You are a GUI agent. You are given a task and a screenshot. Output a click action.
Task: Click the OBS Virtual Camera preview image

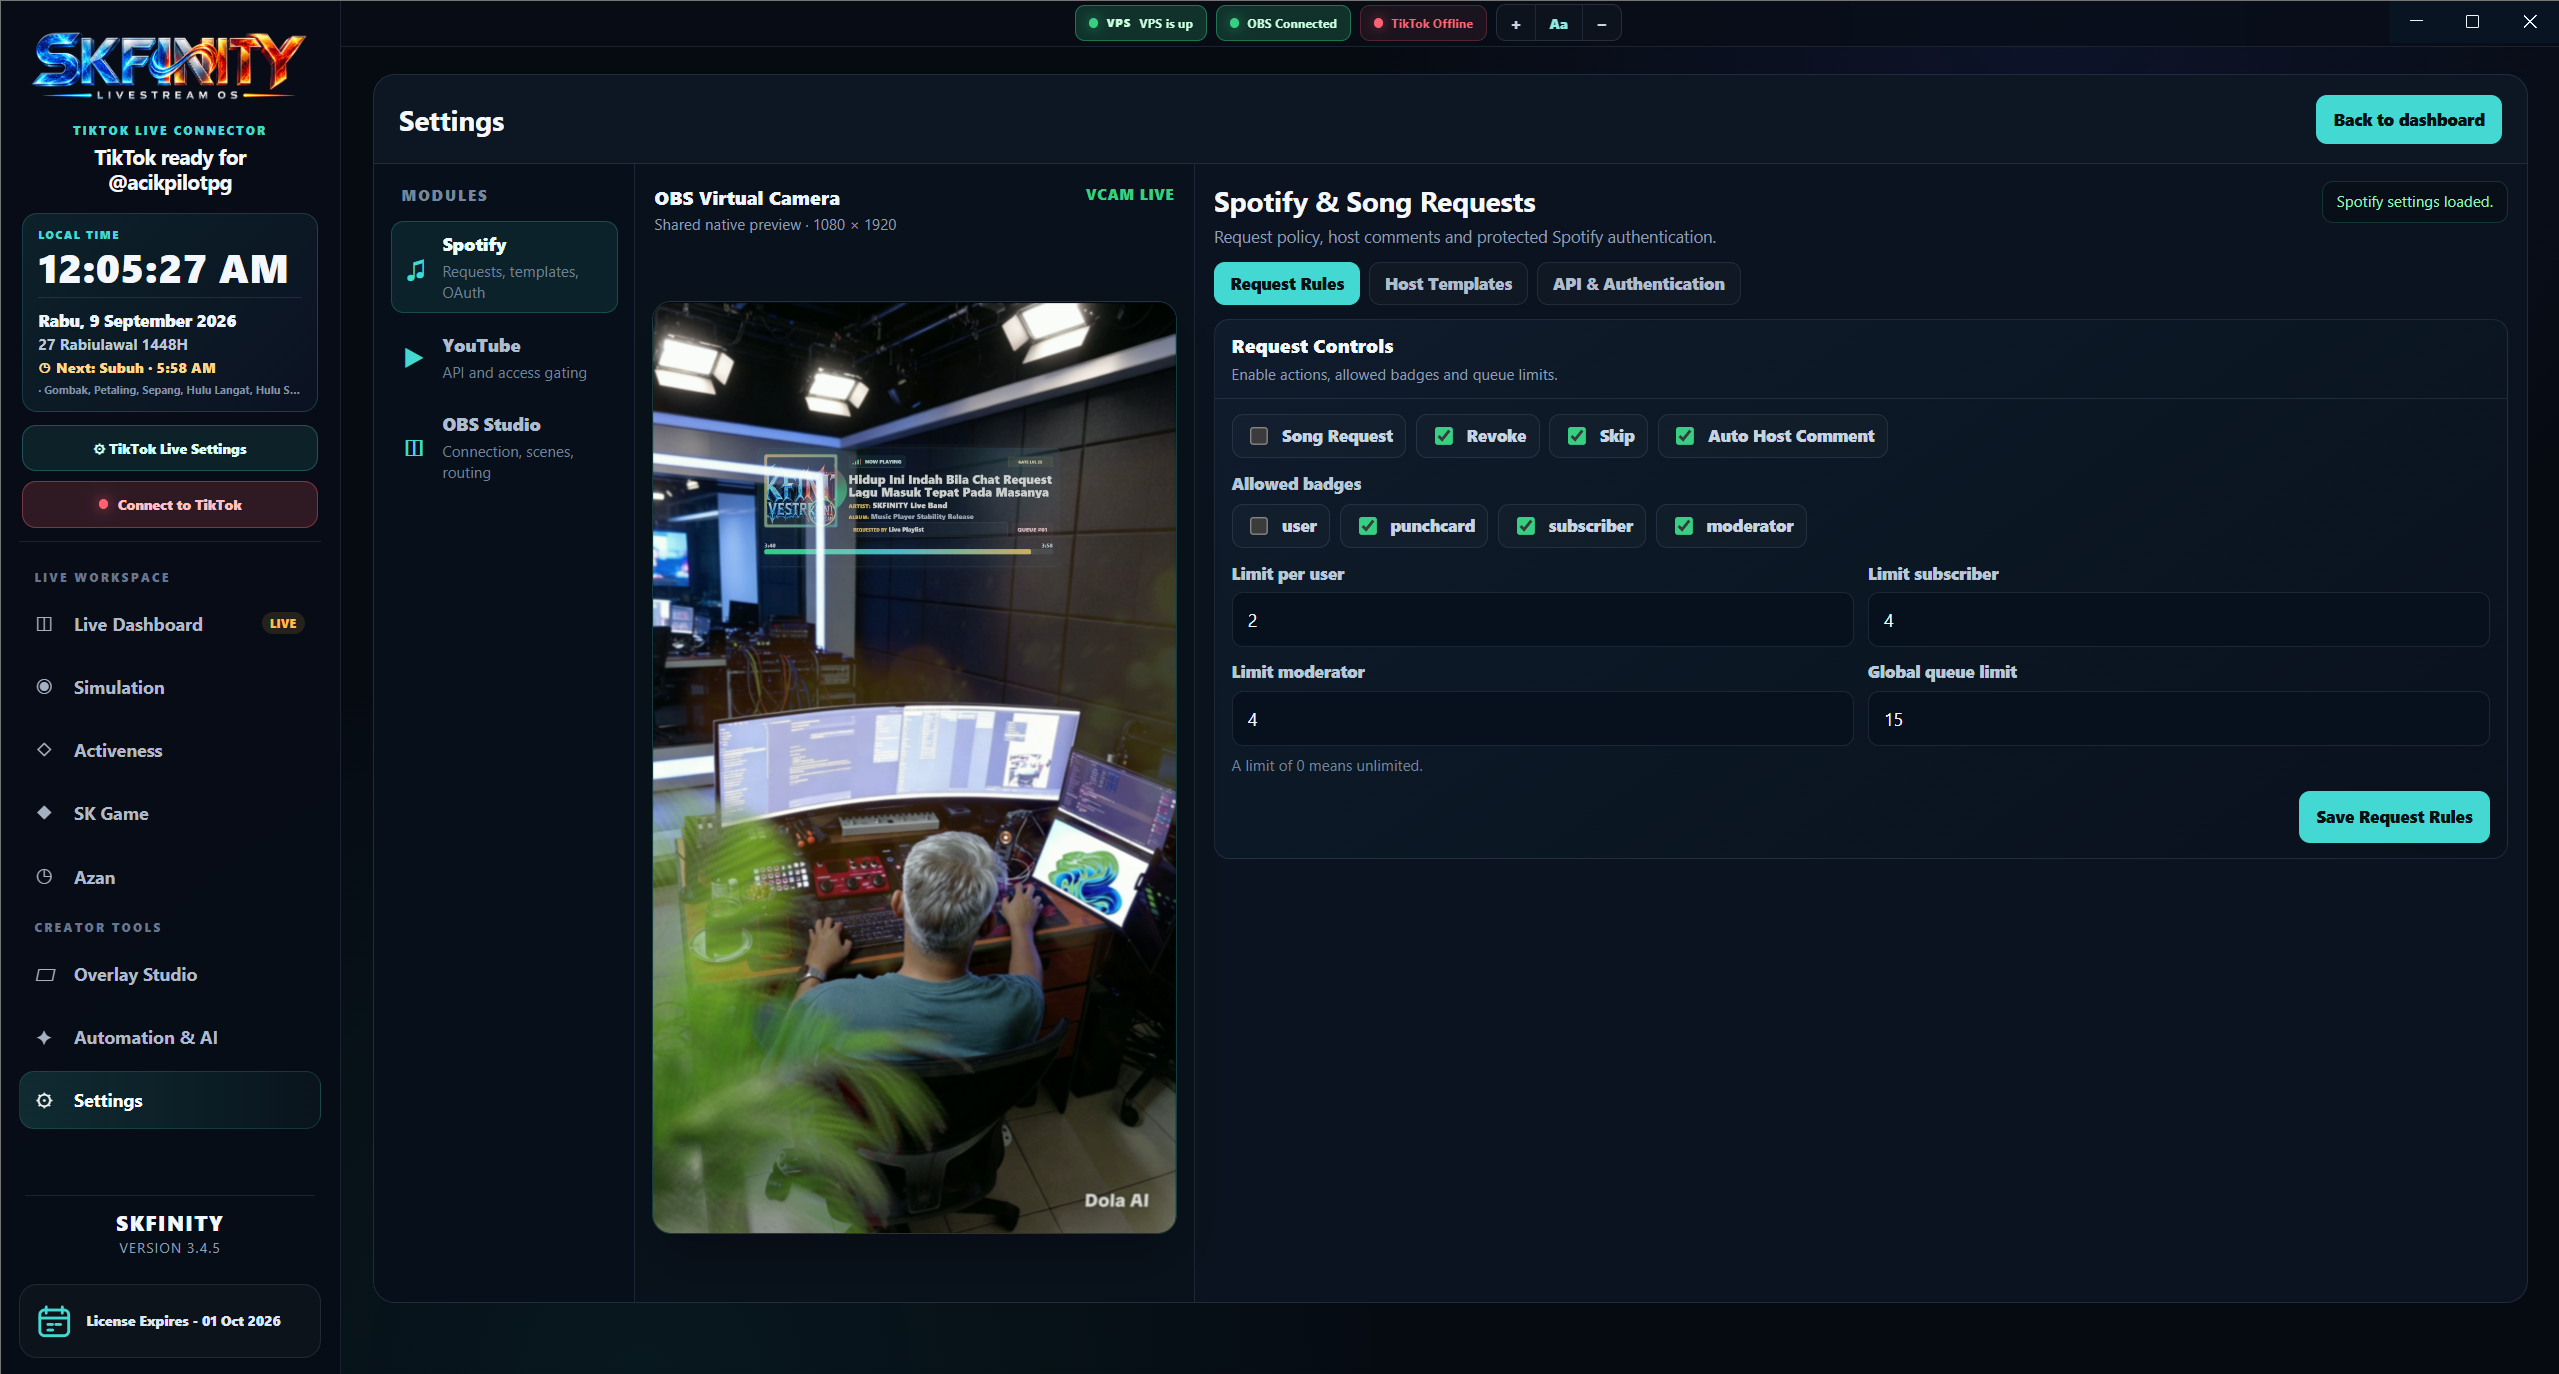click(914, 767)
